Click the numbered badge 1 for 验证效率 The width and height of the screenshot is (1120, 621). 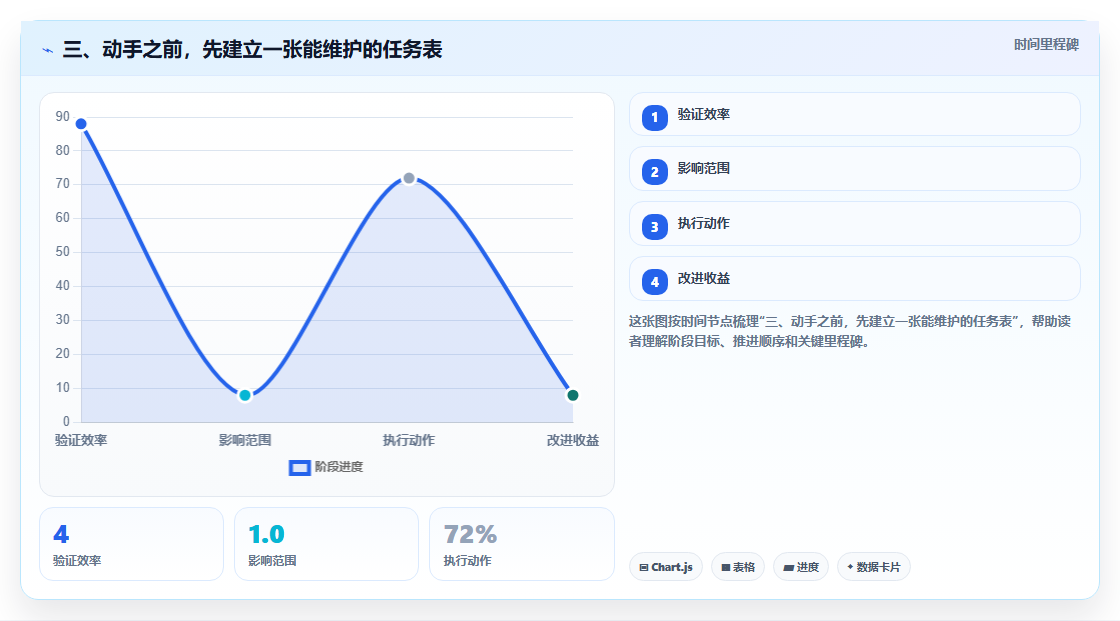pos(654,117)
